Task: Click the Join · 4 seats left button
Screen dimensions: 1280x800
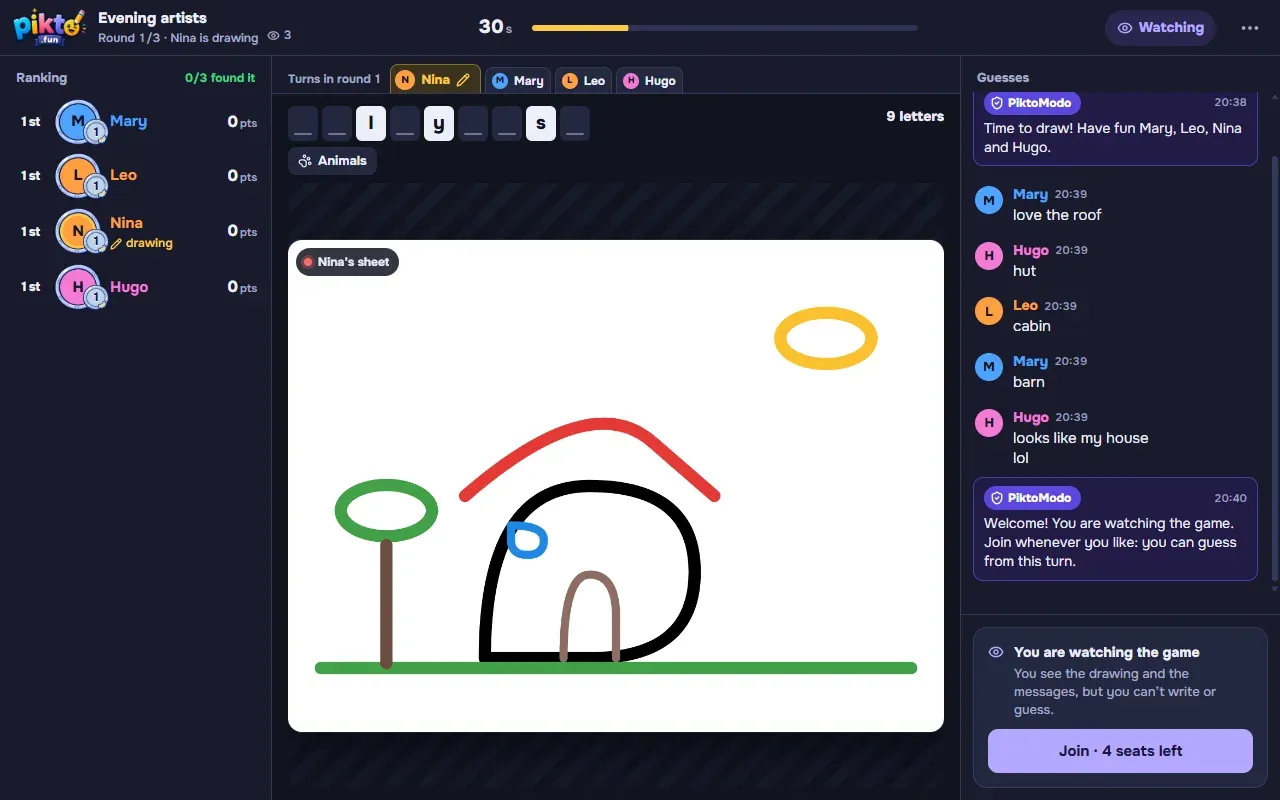Action: pyautogui.click(x=1120, y=751)
